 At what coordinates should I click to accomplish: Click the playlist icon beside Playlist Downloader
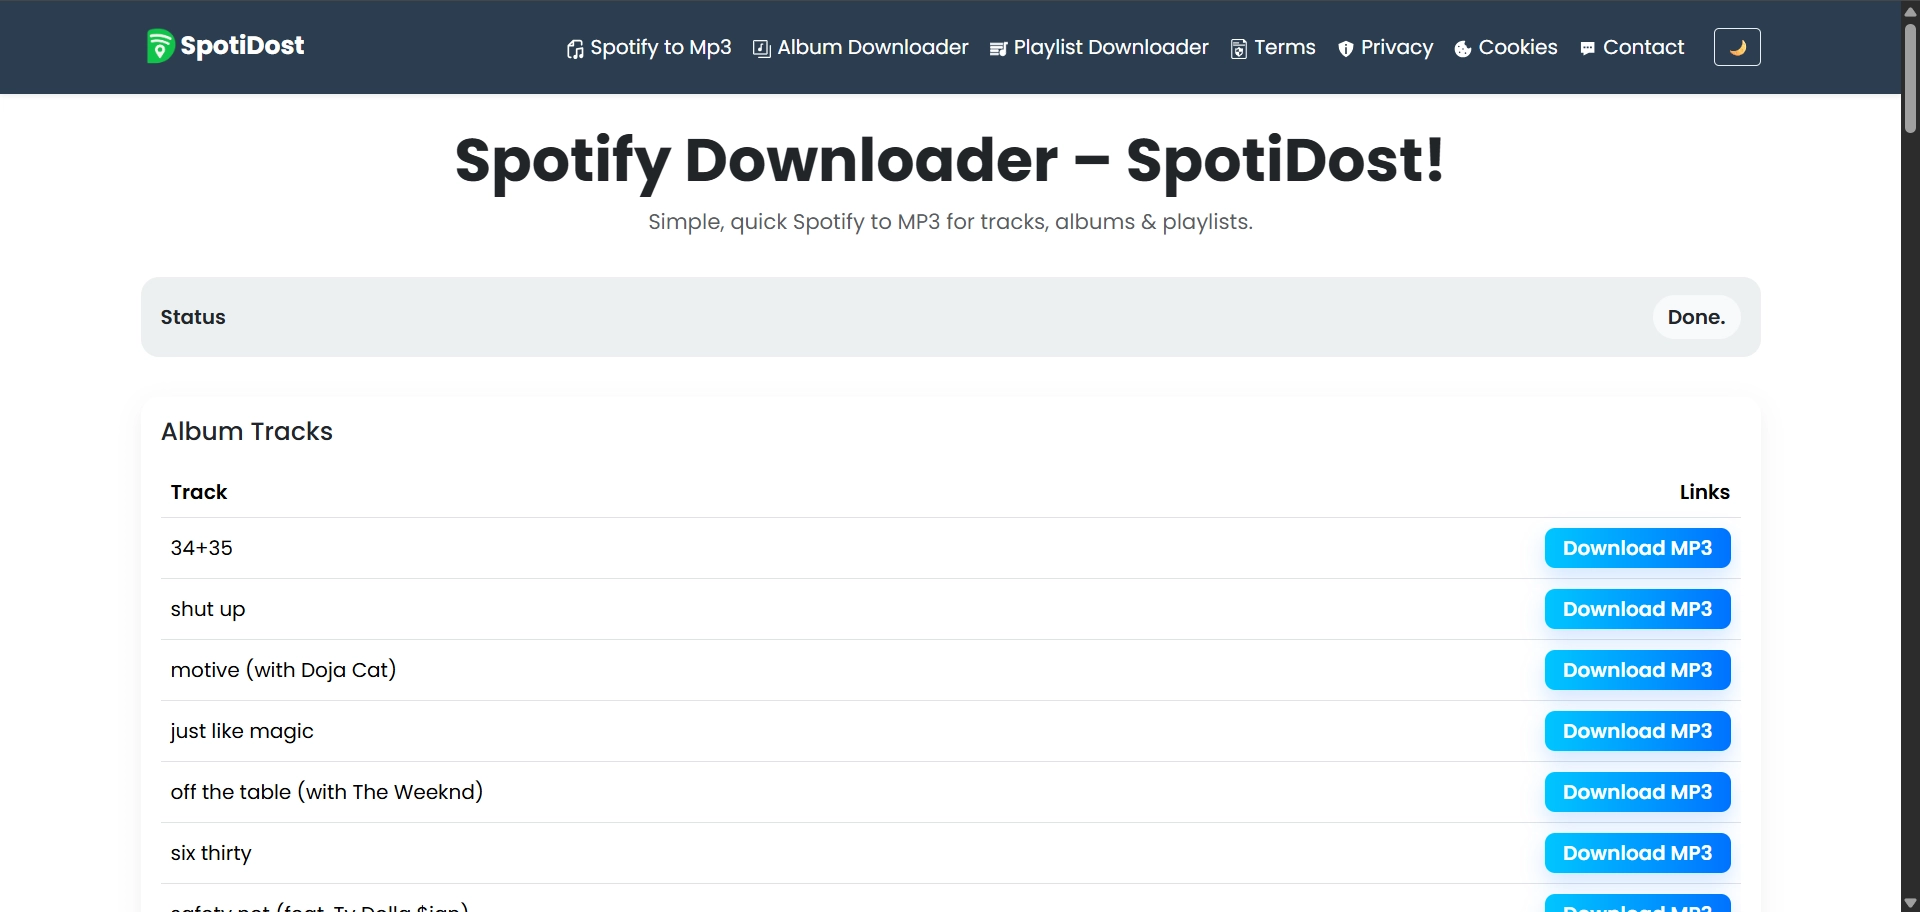click(x=998, y=49)
